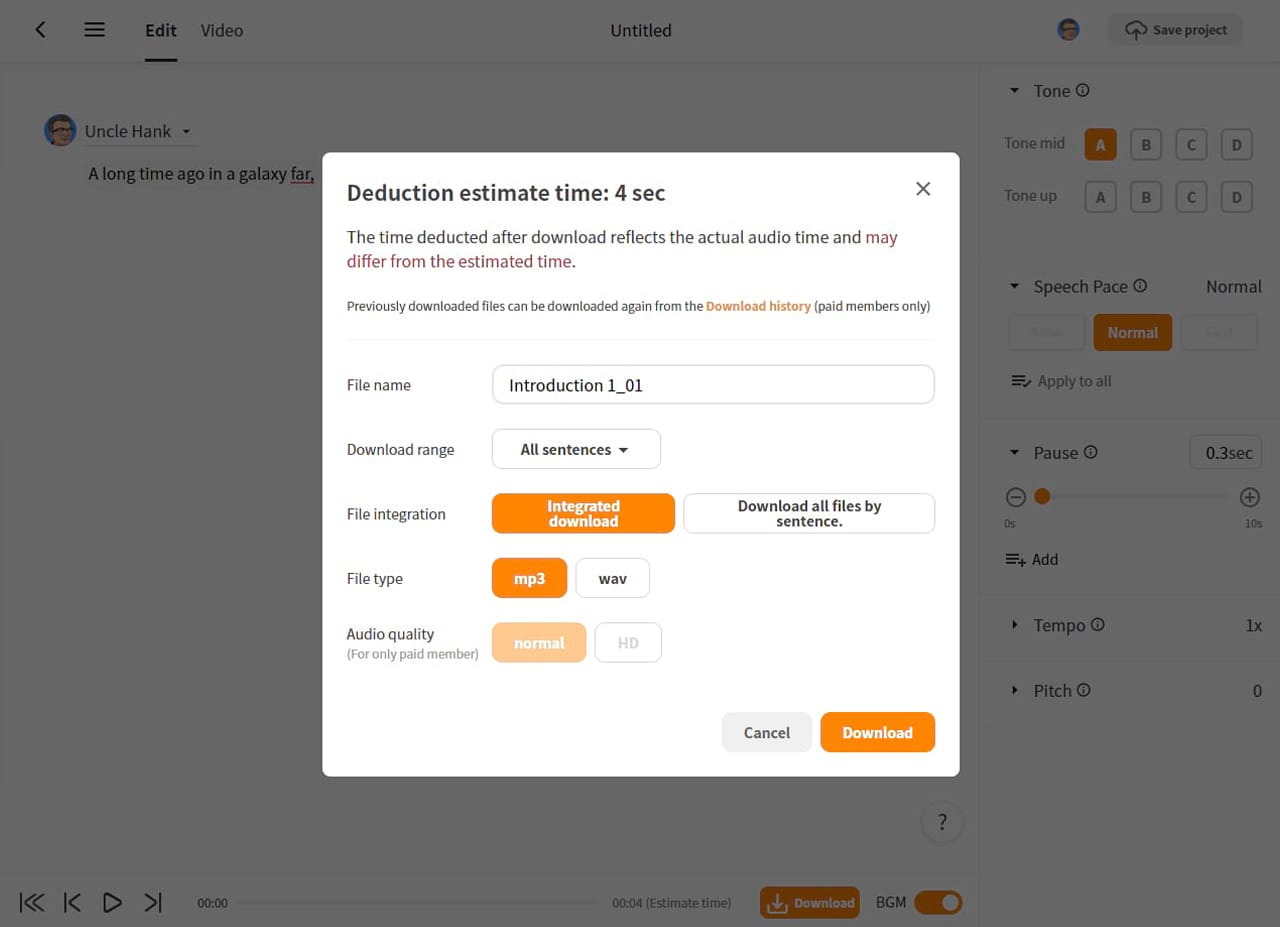The height and width of the screenshot is (927, 1280).
Task: Switch to the Video tab
Action: pyautogui.click(x=221, y=30)
